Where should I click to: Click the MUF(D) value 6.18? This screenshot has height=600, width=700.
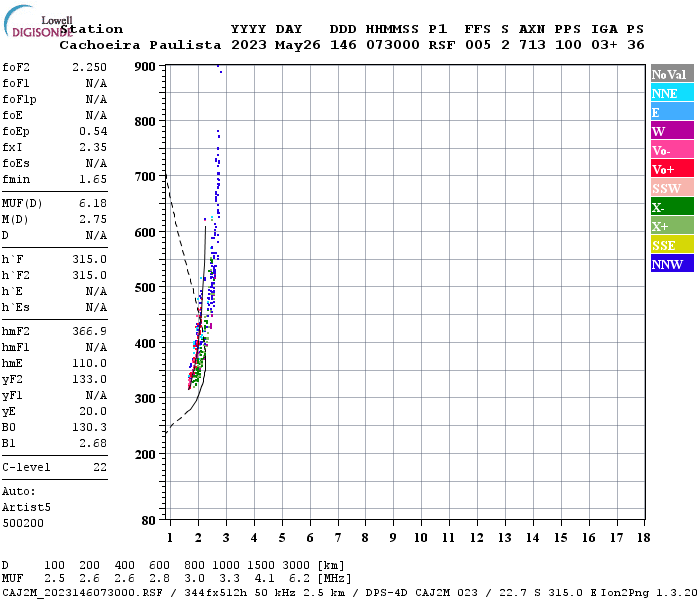pos(93,203)
